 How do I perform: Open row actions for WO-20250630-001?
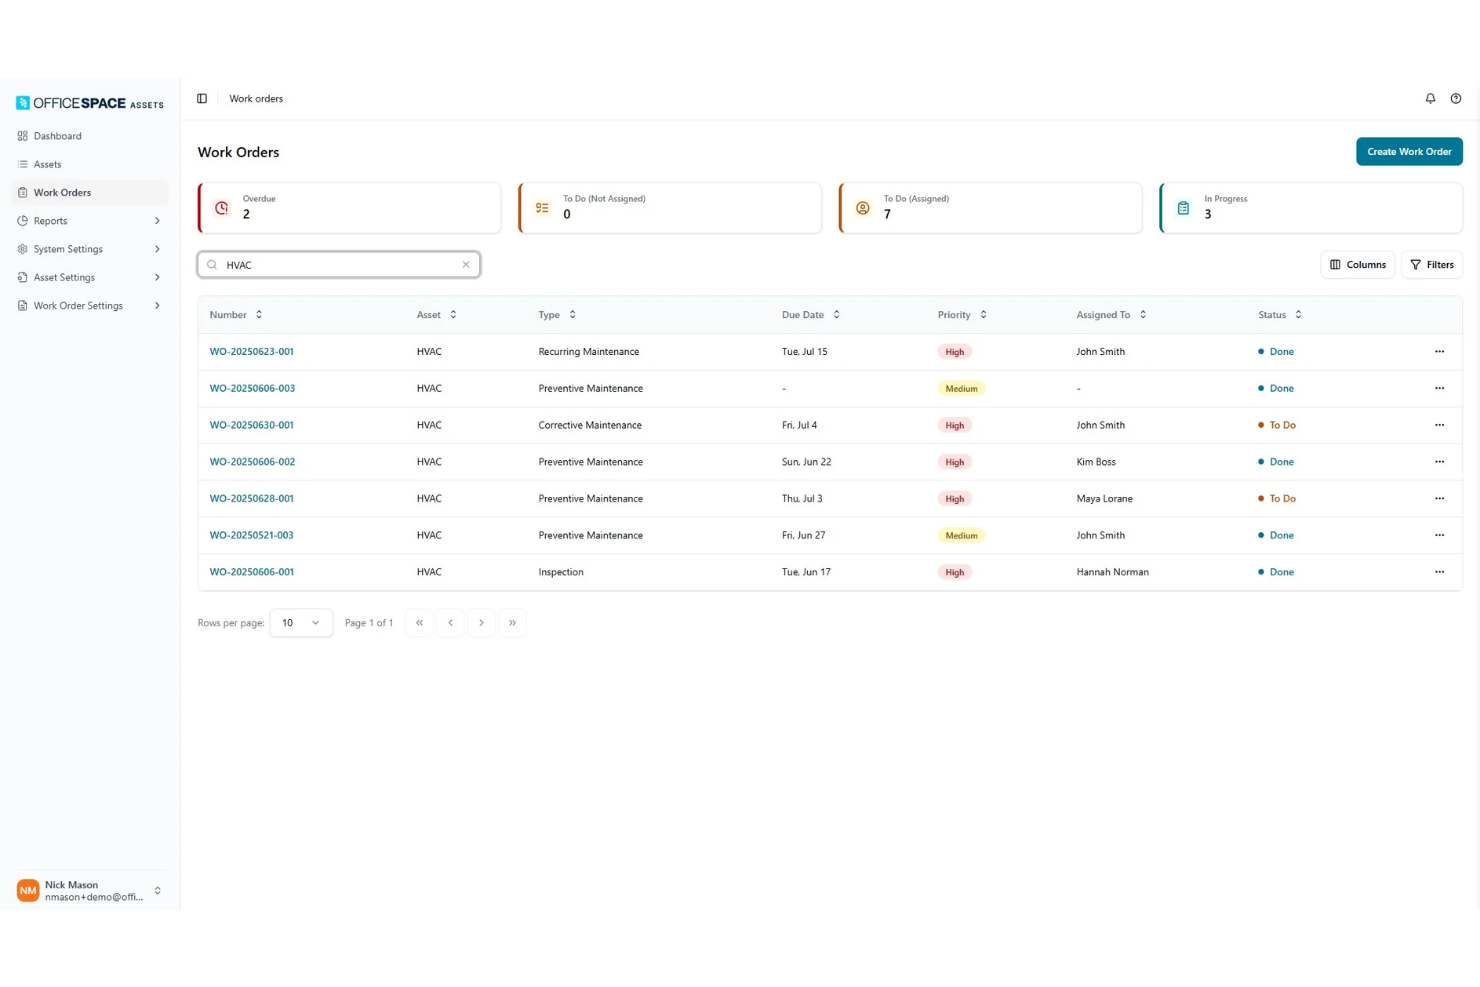[x=1439, y=424]
